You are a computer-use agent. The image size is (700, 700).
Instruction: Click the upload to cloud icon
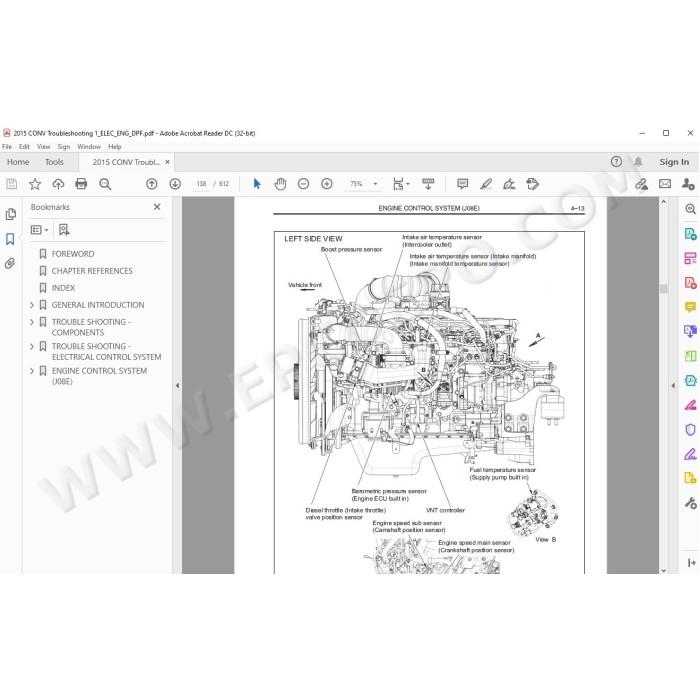tap(58, 184)
